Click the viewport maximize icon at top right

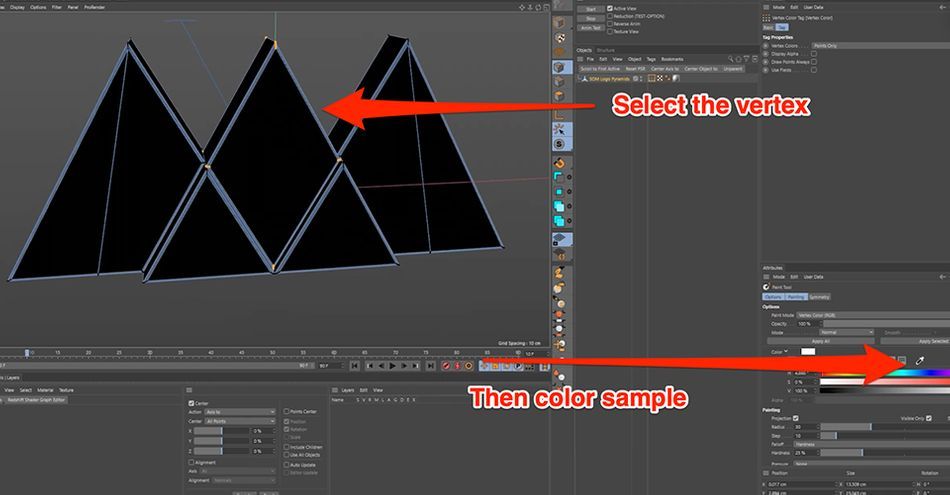[546, 7]
